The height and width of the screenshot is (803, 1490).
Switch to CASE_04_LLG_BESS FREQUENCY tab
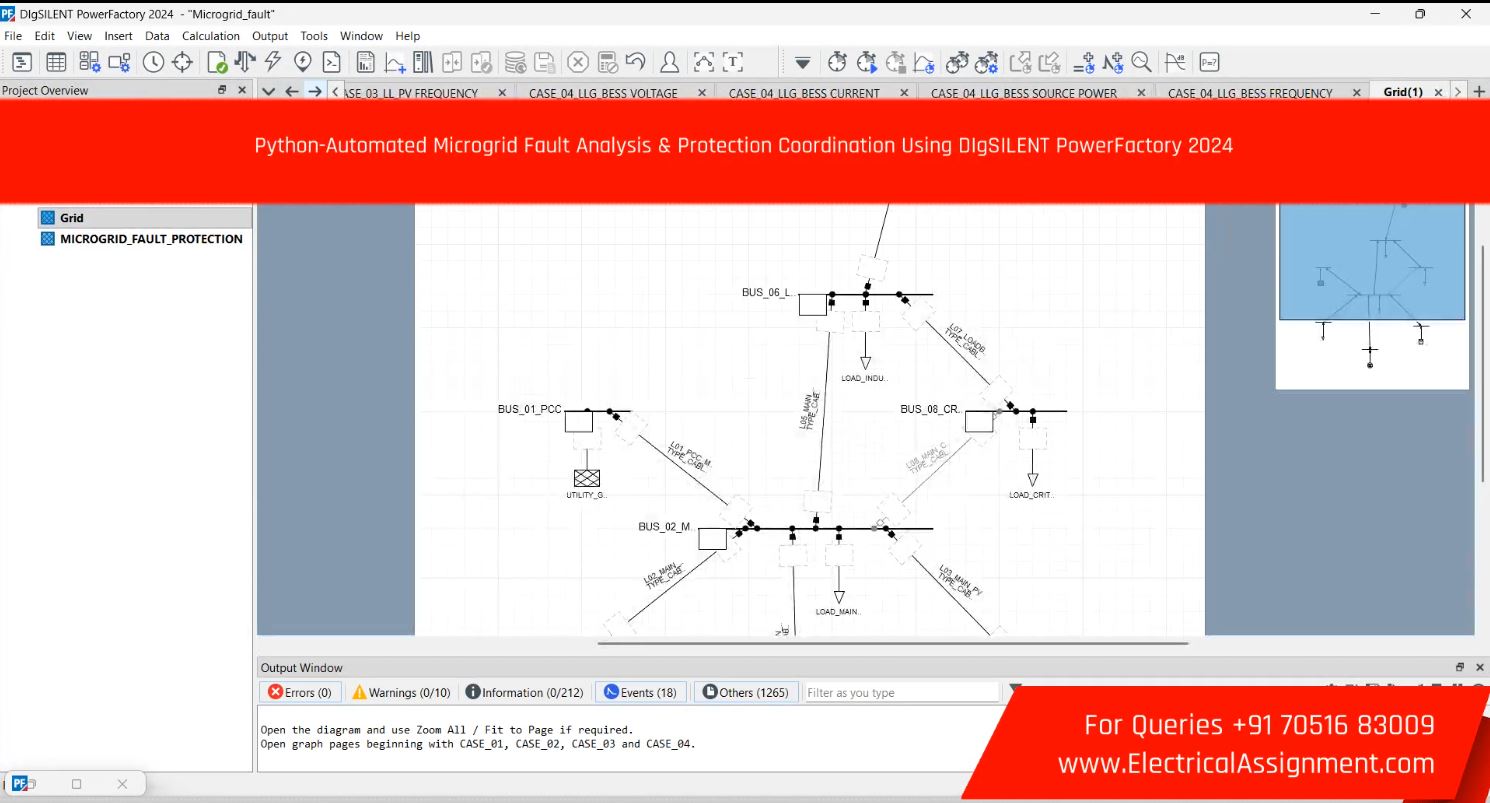point(1250,93)
